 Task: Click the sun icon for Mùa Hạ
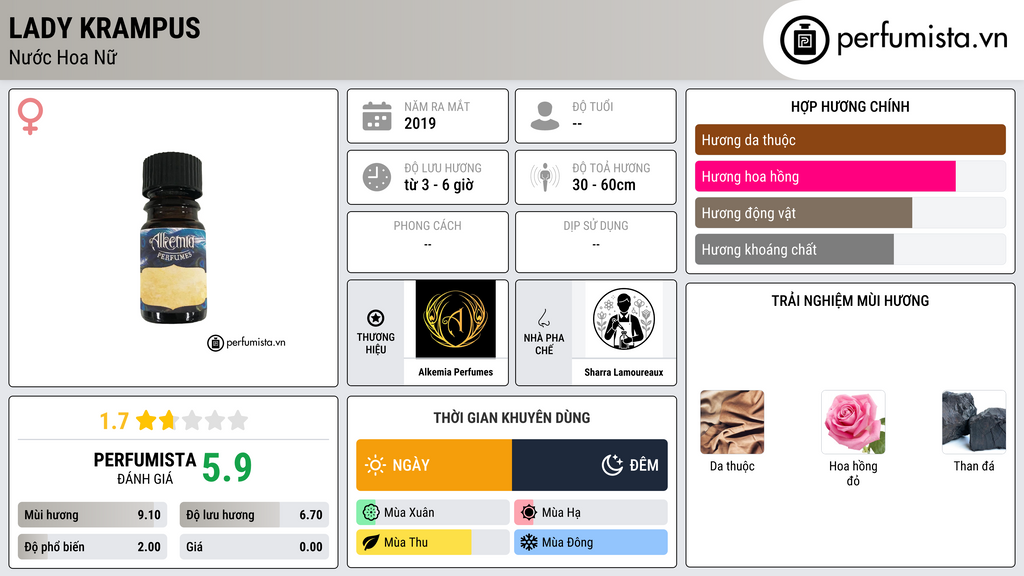[x=528, y=513]
